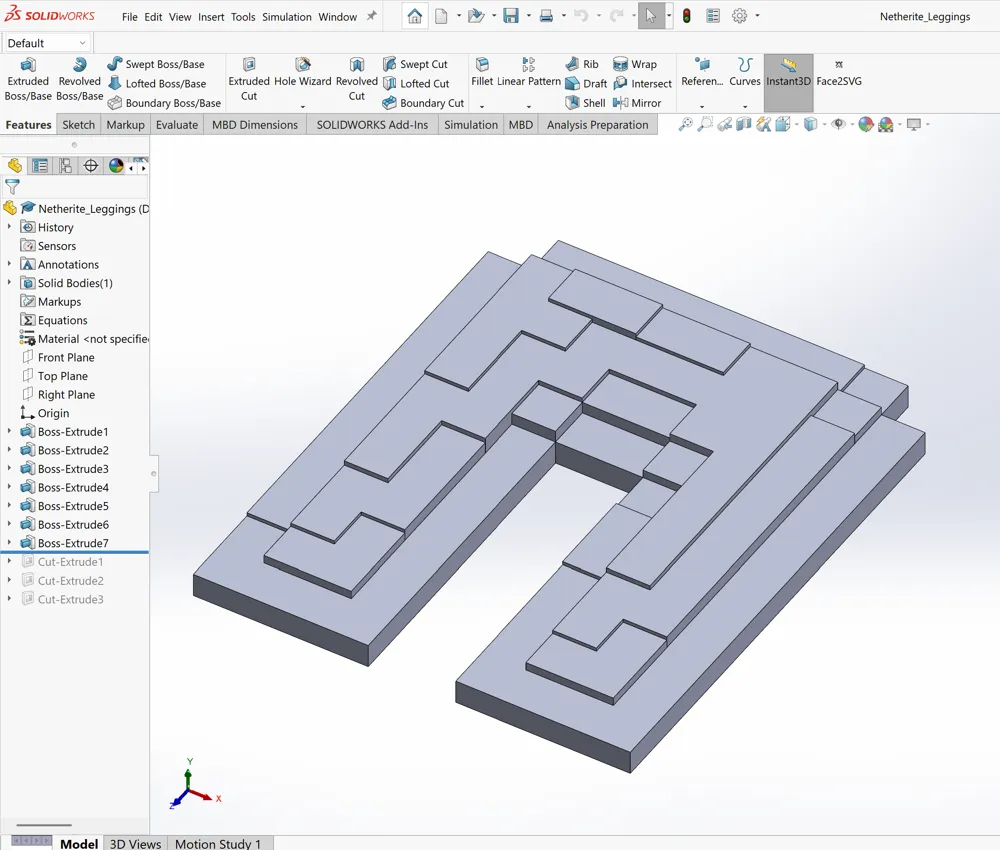Open the 3D Views bottom tab

pos(135,843)
